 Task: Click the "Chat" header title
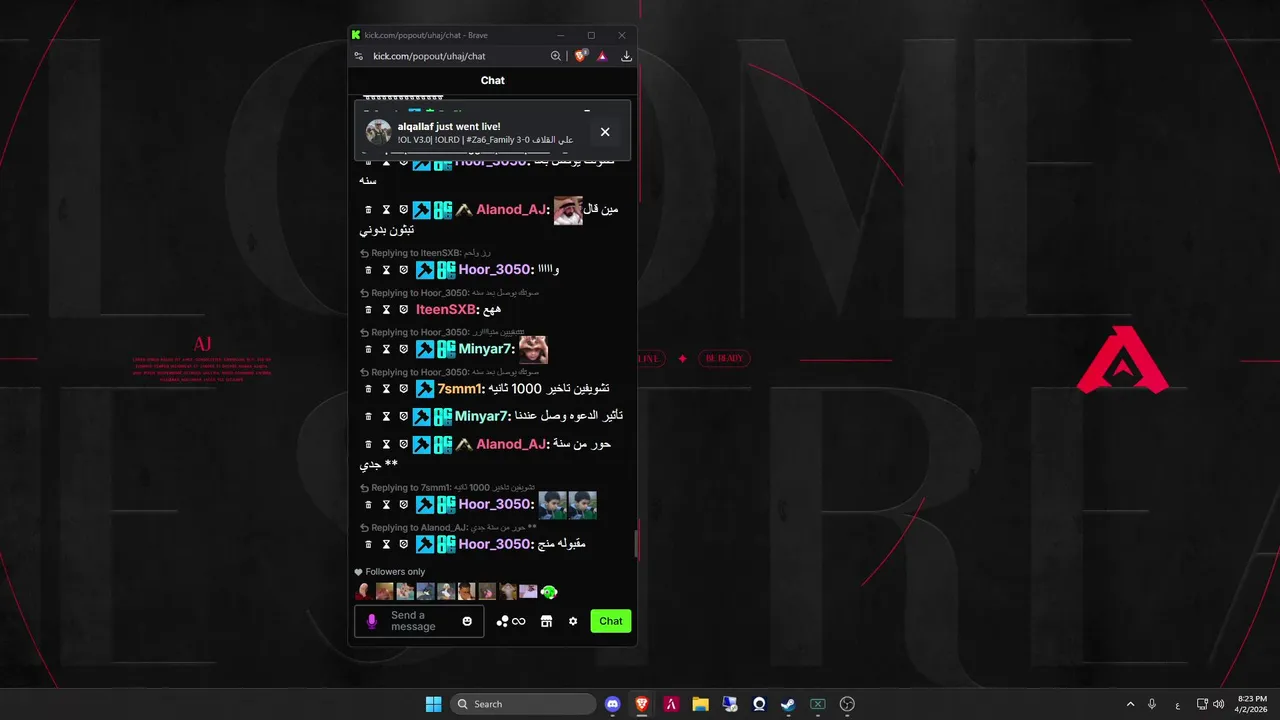(x=492, y=81)
